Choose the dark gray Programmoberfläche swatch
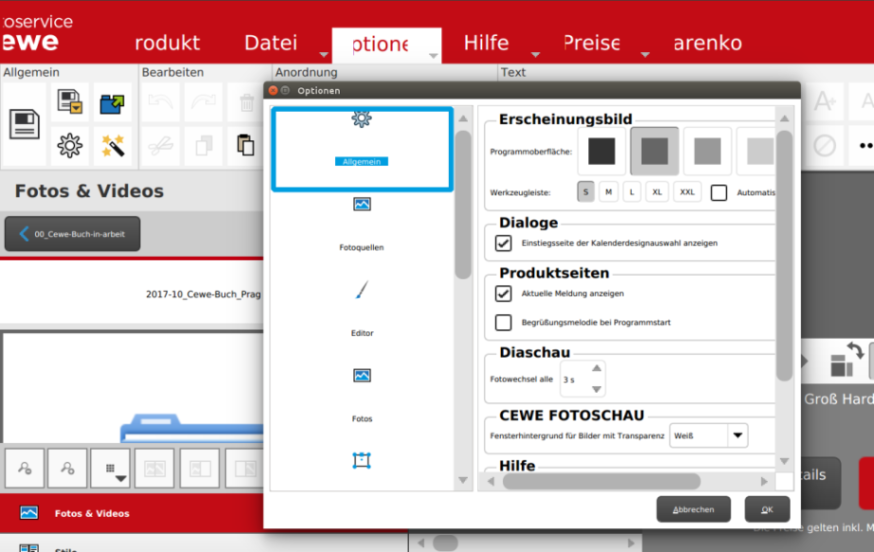The image size is (874, 552). tap(654, 151)
